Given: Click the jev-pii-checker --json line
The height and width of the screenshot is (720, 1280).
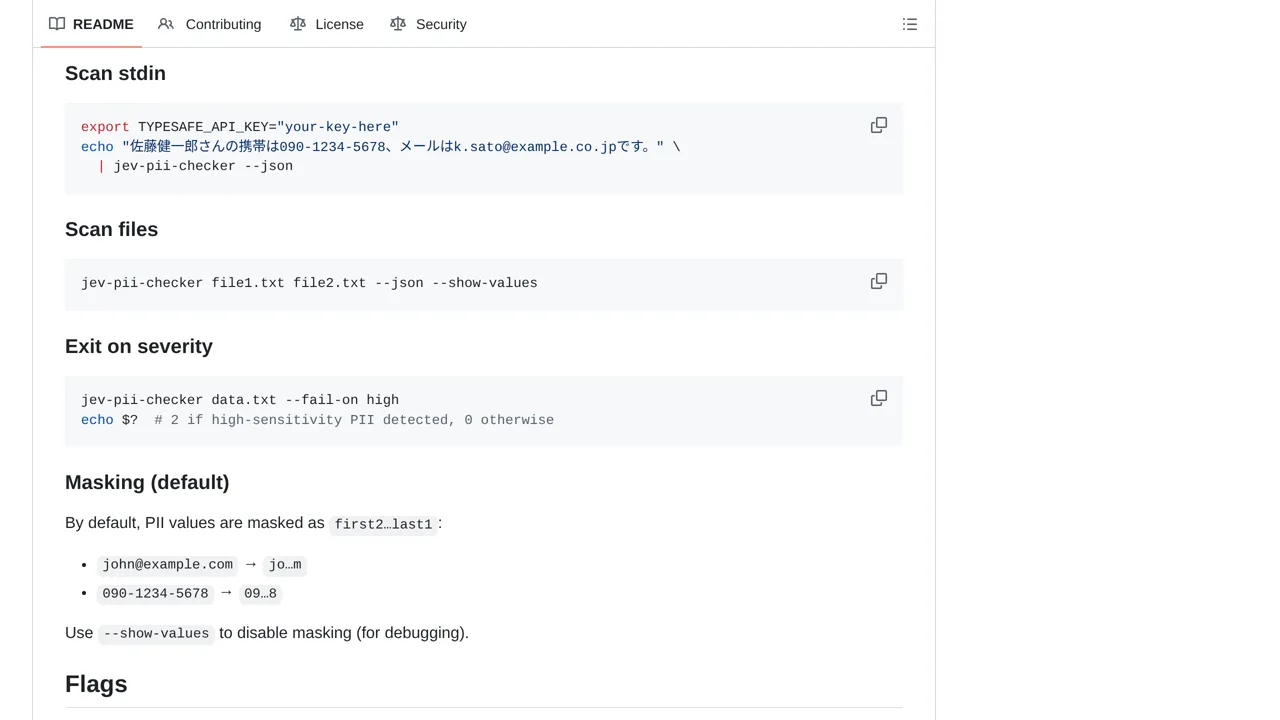Looking at the screenshot, I should [x=195, y=166].
